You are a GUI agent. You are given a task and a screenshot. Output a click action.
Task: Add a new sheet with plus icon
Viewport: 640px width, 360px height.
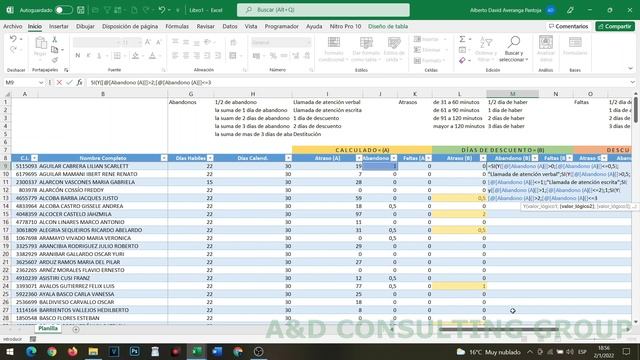point(76,329)
